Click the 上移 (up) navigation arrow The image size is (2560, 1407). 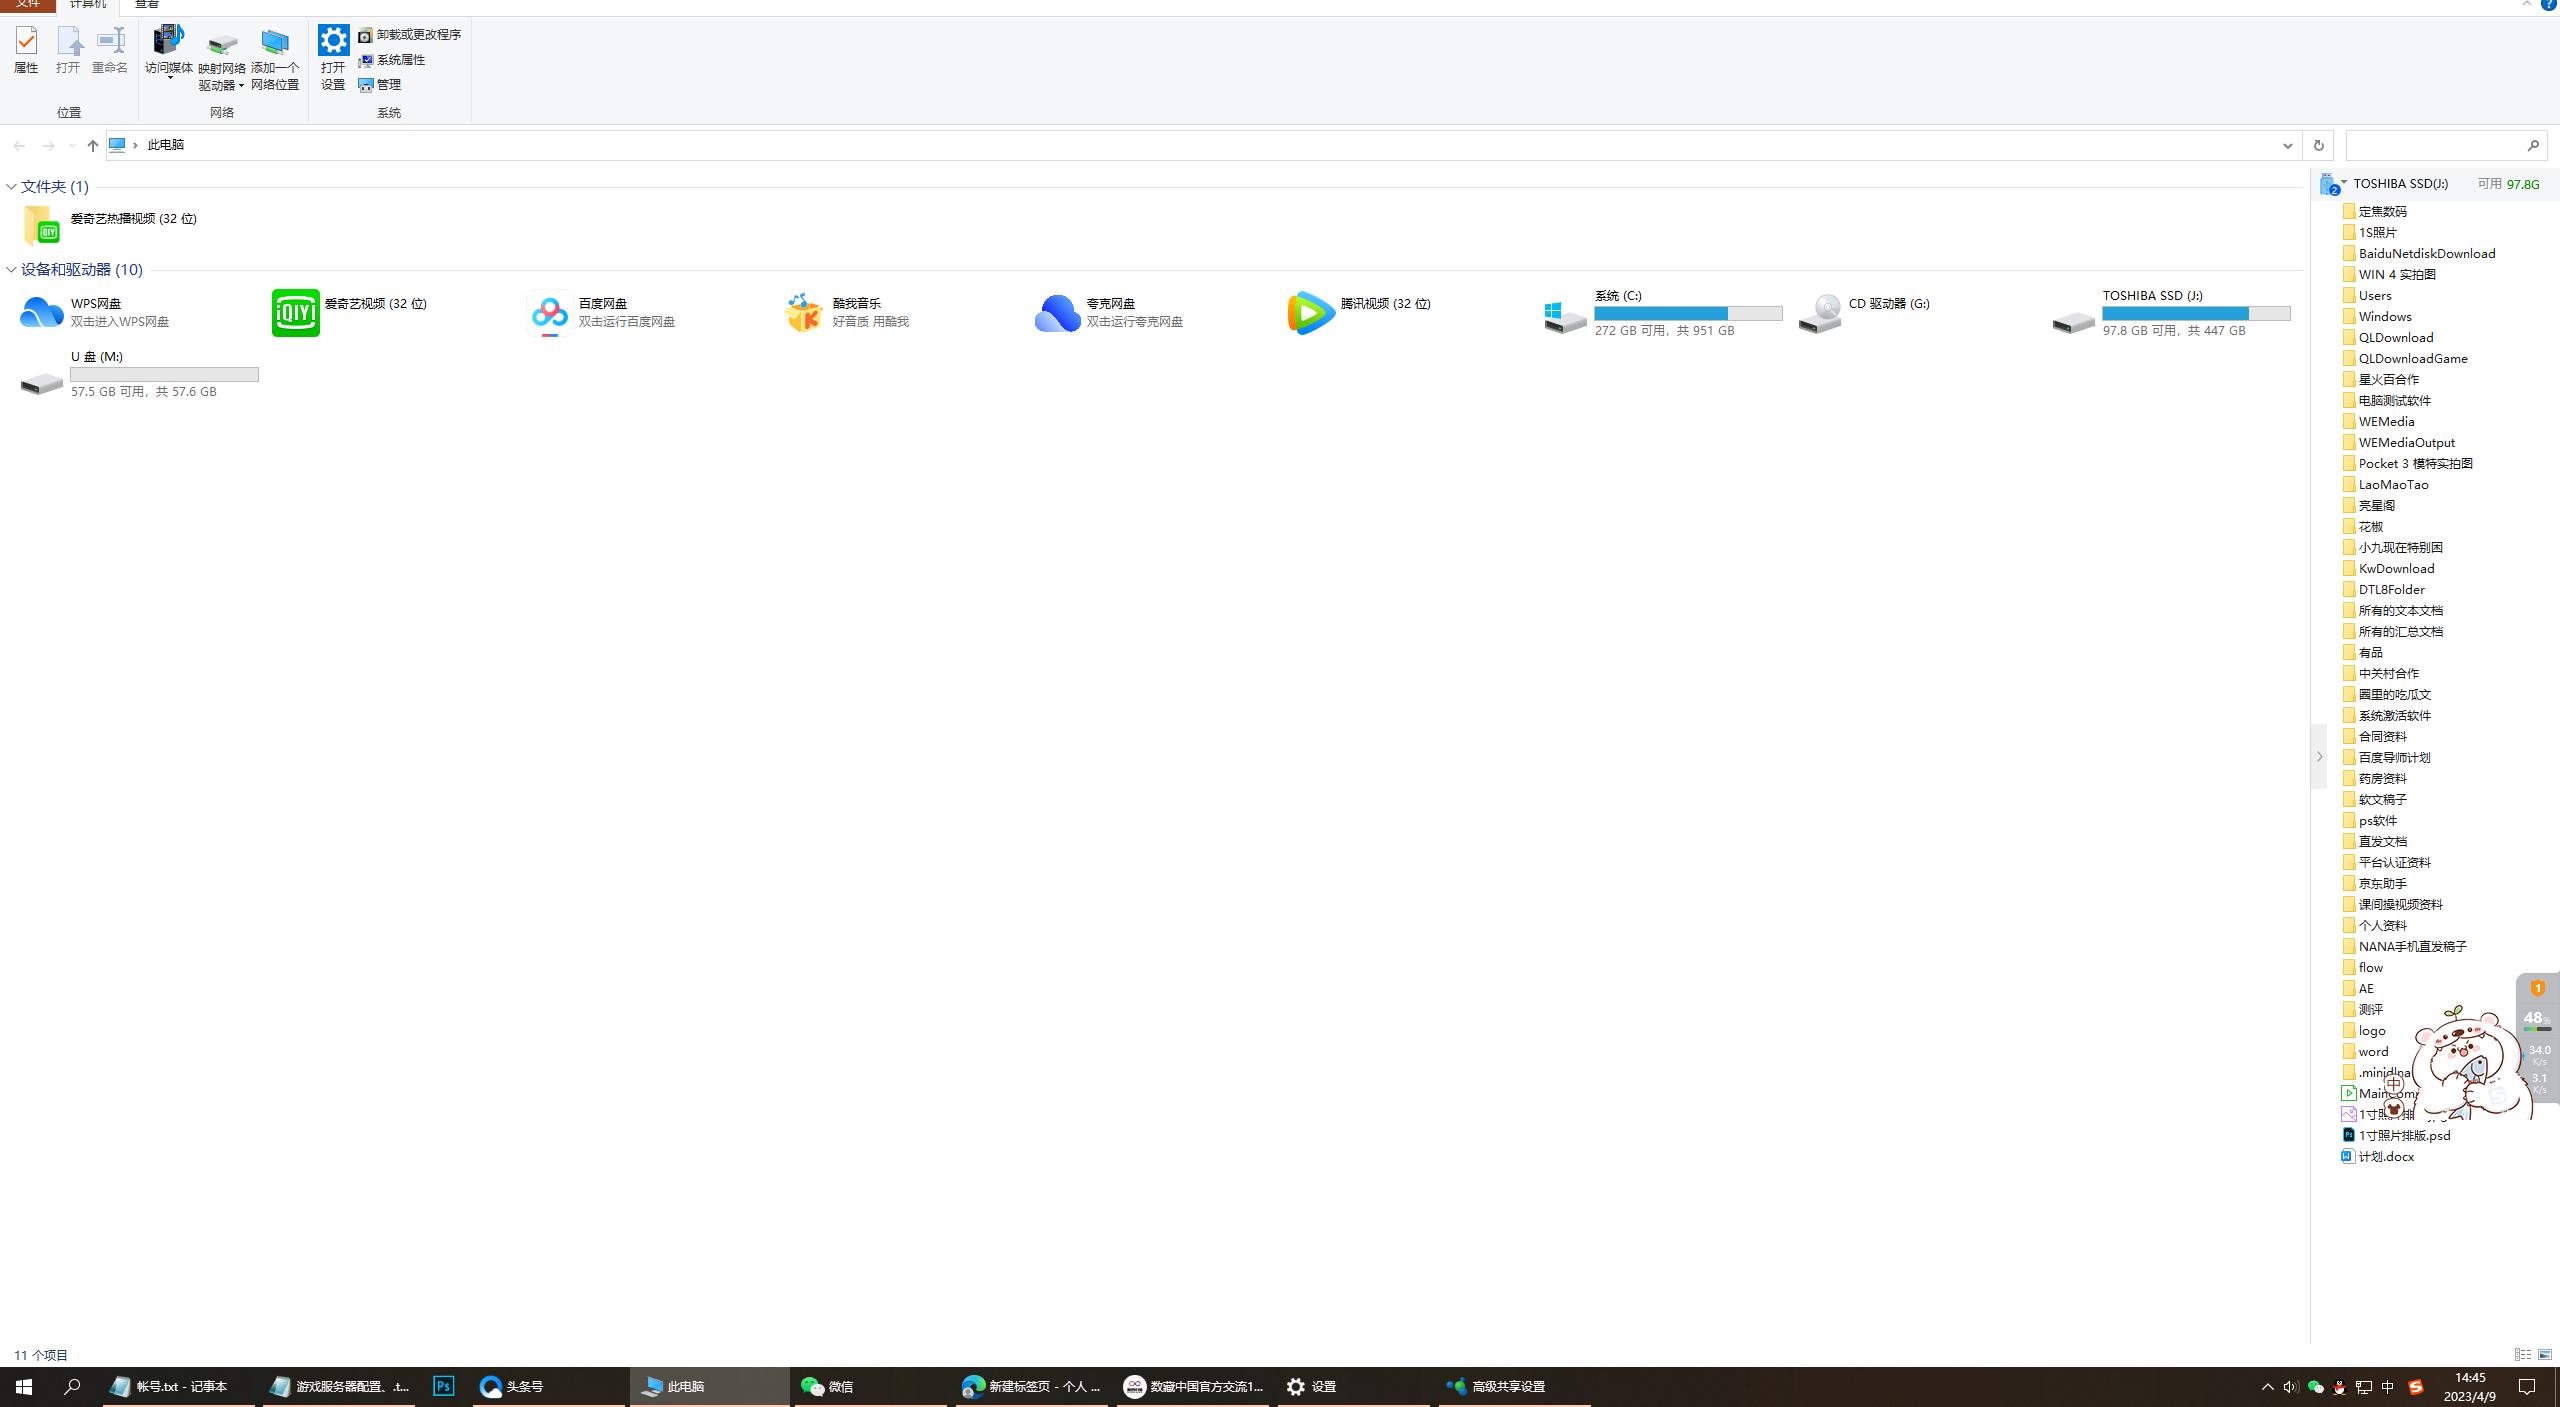point(92,145)
